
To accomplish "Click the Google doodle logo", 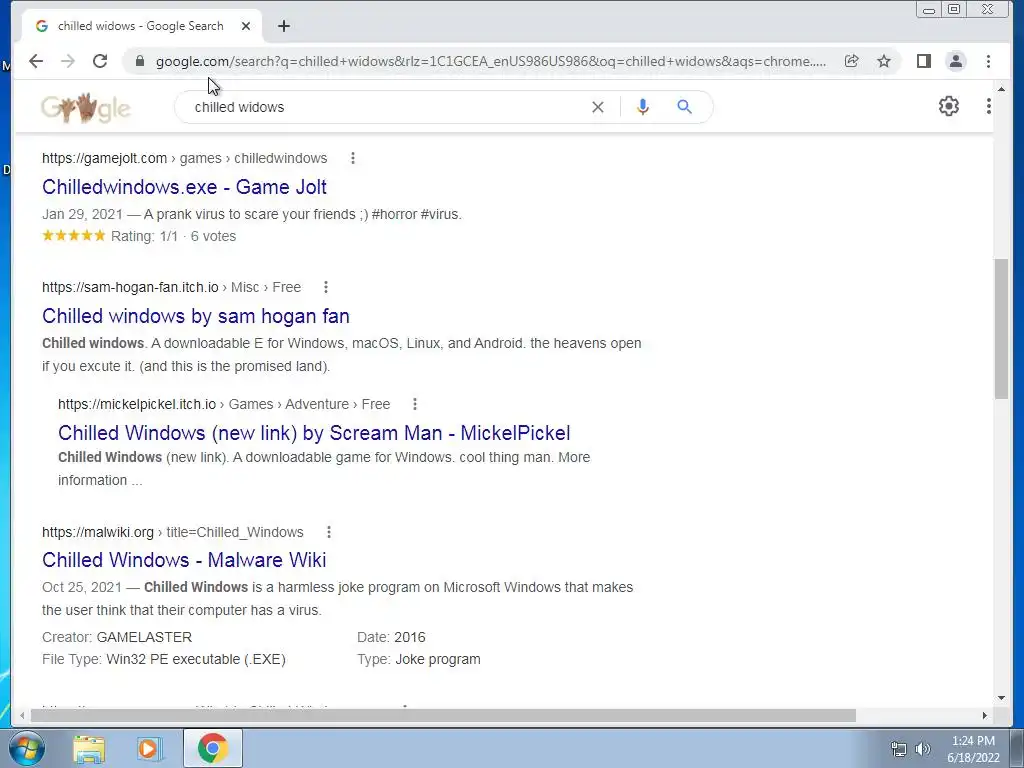I will tap(86, 108).
